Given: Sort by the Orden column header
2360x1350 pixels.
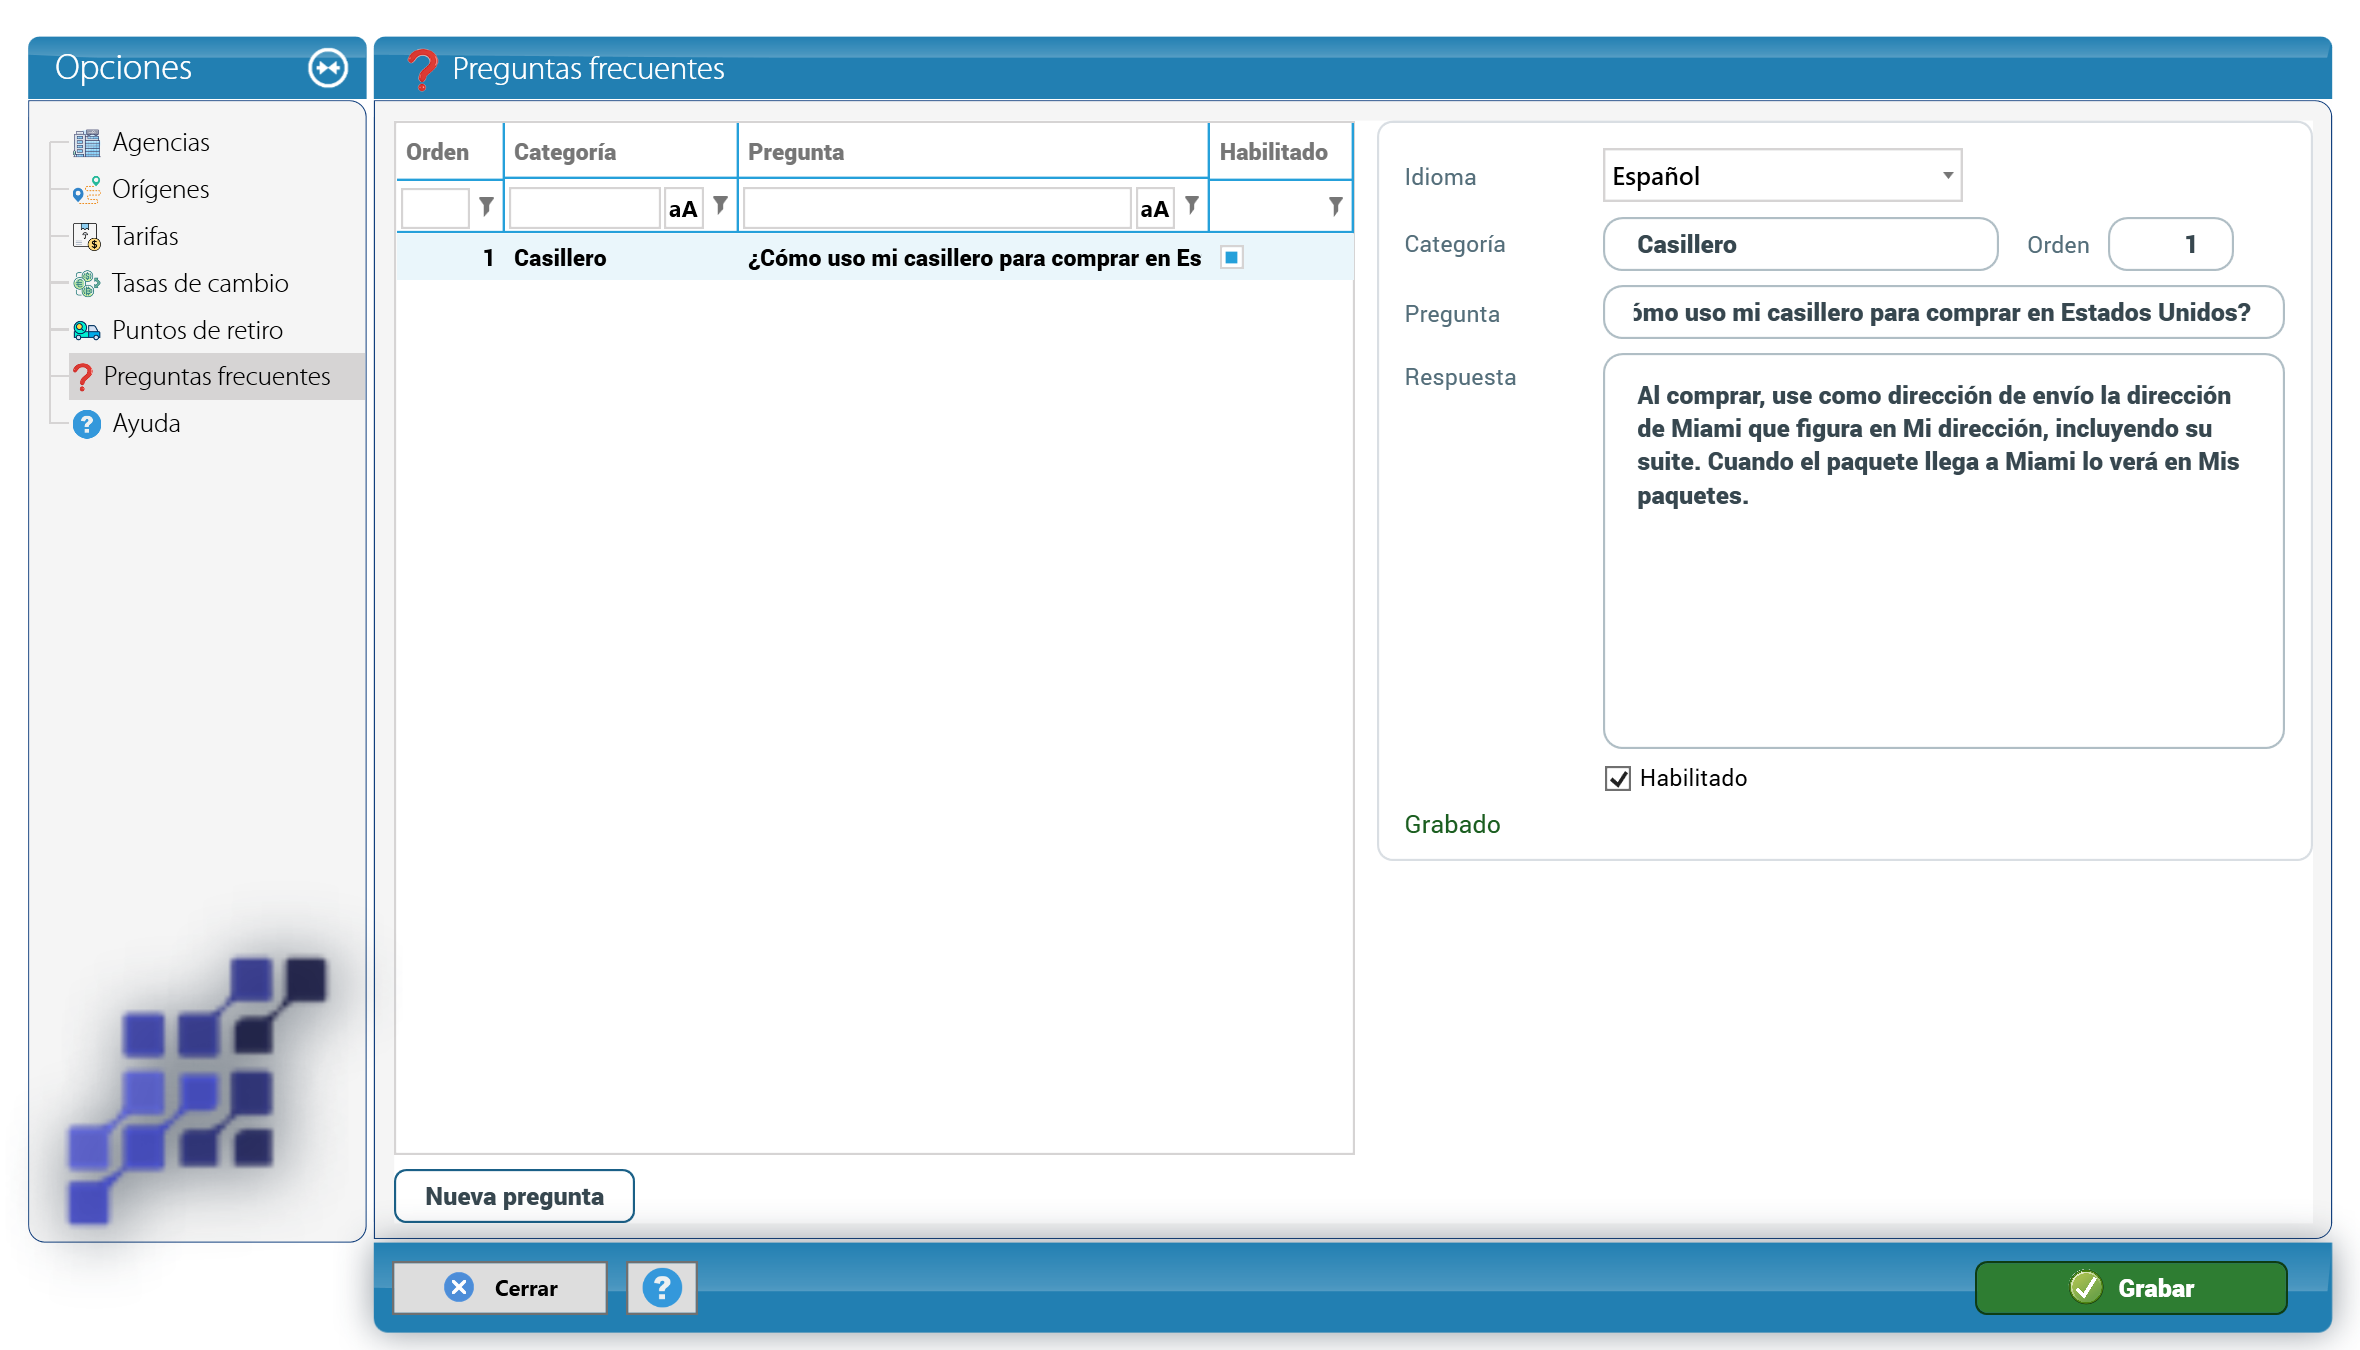Looking at the screenshot, I should (449, 152).
